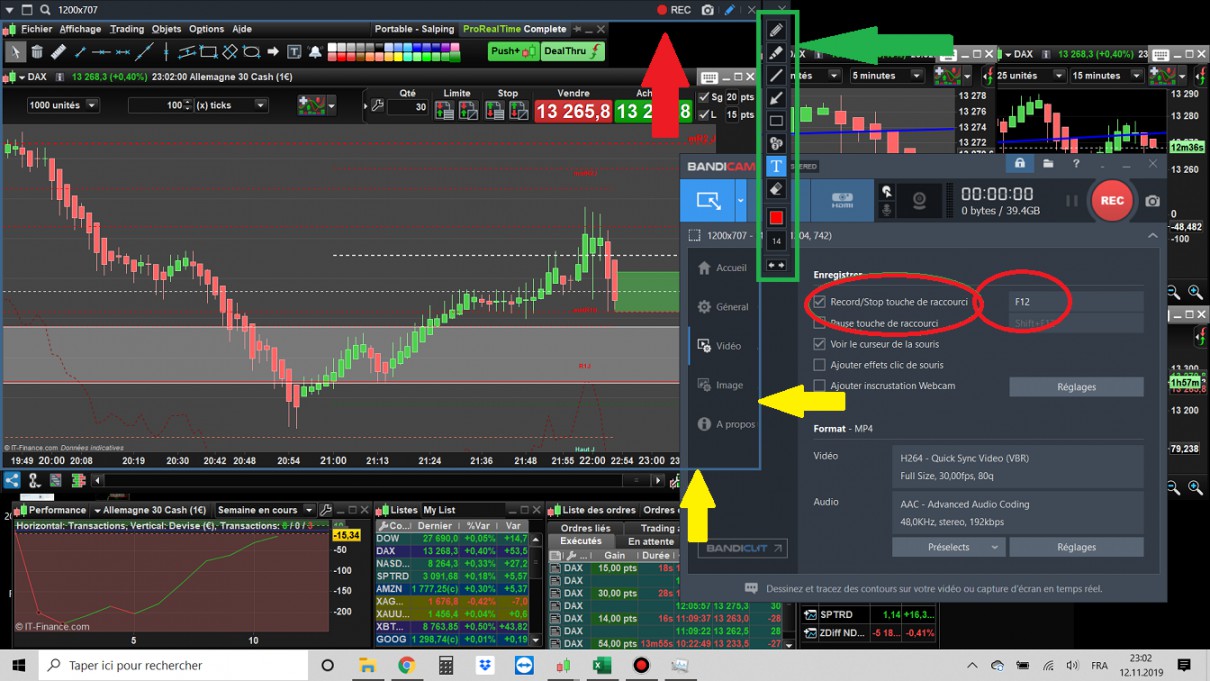Select the right-pointing arrow drawing tool
The height and width of the screenshot is (681, 1210).
[272, 51]
